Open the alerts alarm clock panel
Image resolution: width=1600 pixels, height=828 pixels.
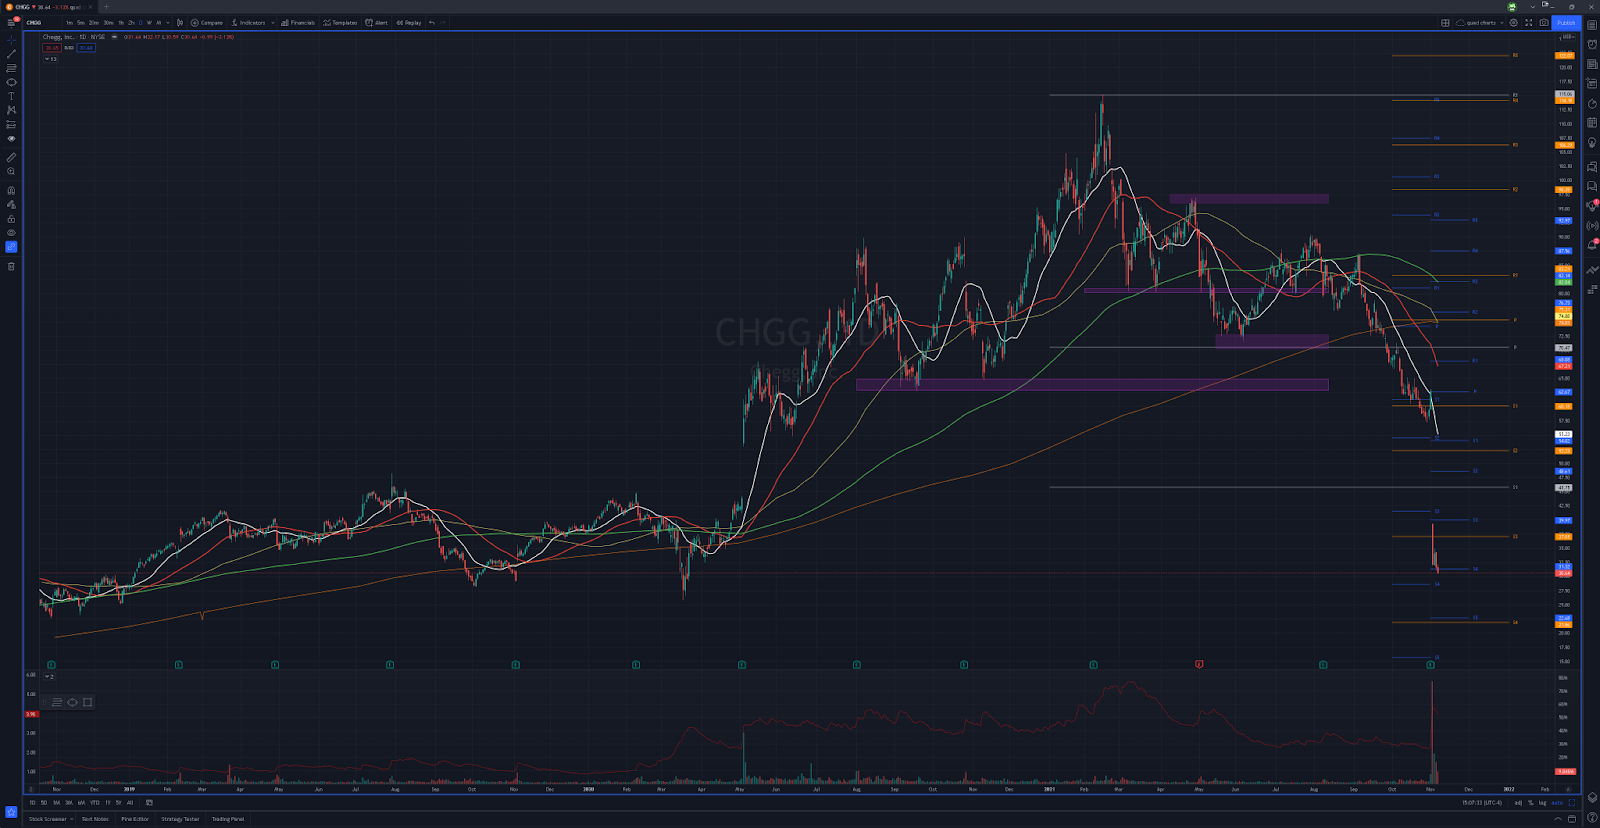[1592, 44]
